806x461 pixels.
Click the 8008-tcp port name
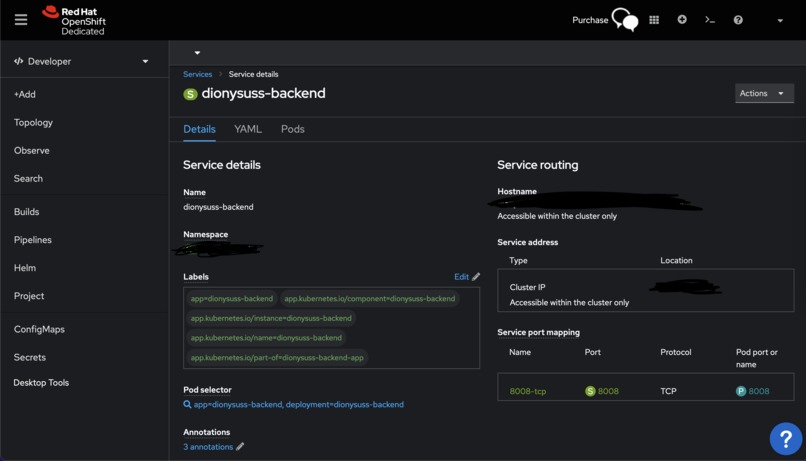[x=528, y=391]
